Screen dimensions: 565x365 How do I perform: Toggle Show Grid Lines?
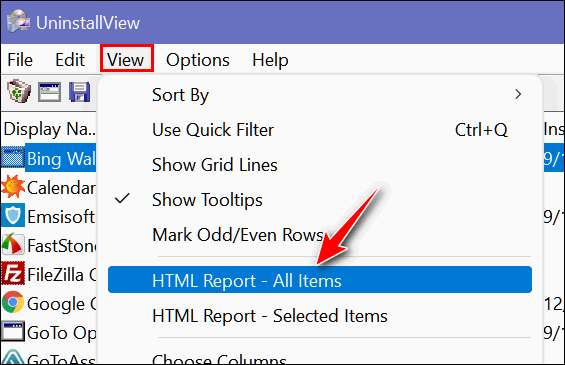[x=320, y=165]
